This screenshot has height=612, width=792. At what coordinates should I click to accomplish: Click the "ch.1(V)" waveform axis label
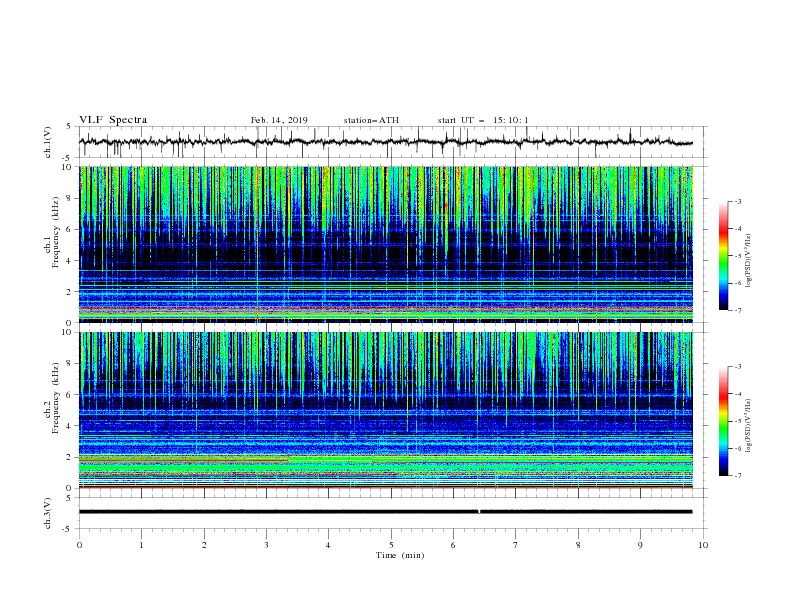point(48,142)
